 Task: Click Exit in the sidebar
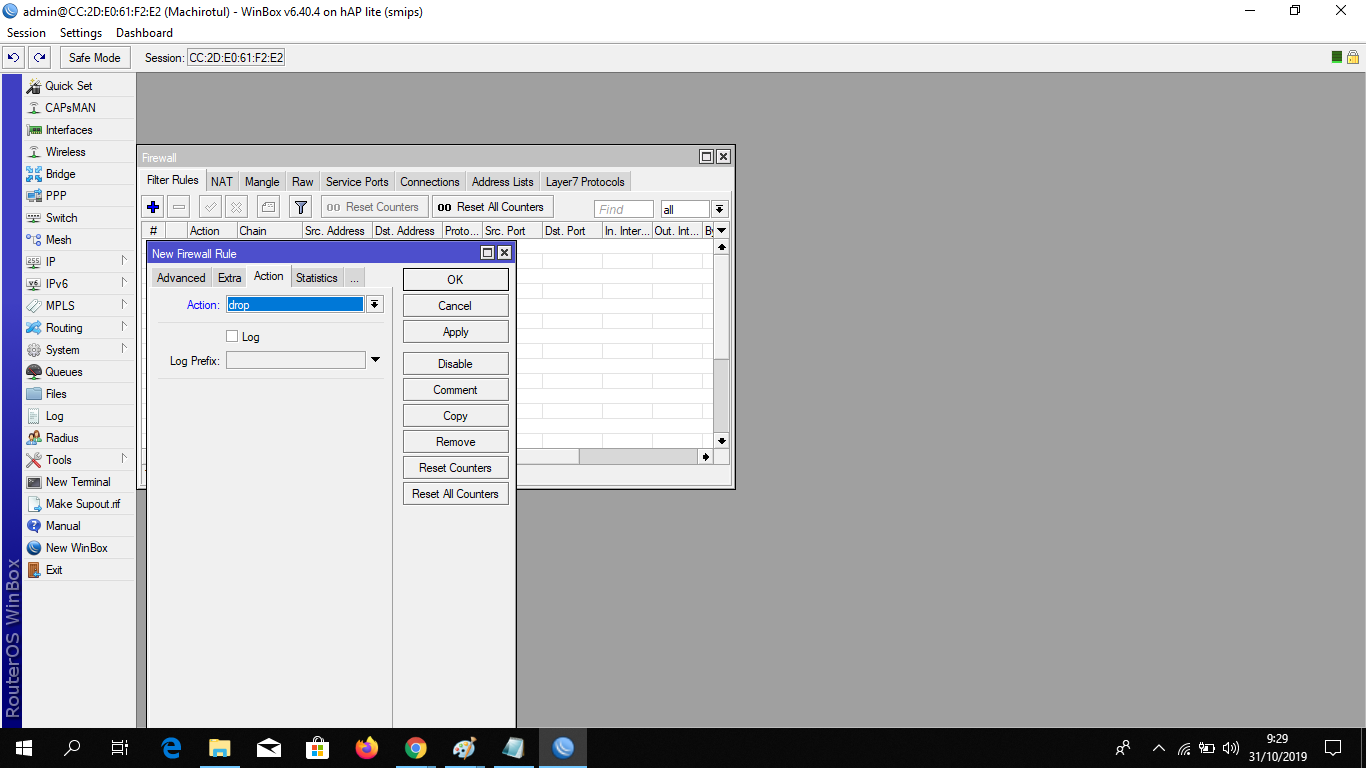coord(79,570)
